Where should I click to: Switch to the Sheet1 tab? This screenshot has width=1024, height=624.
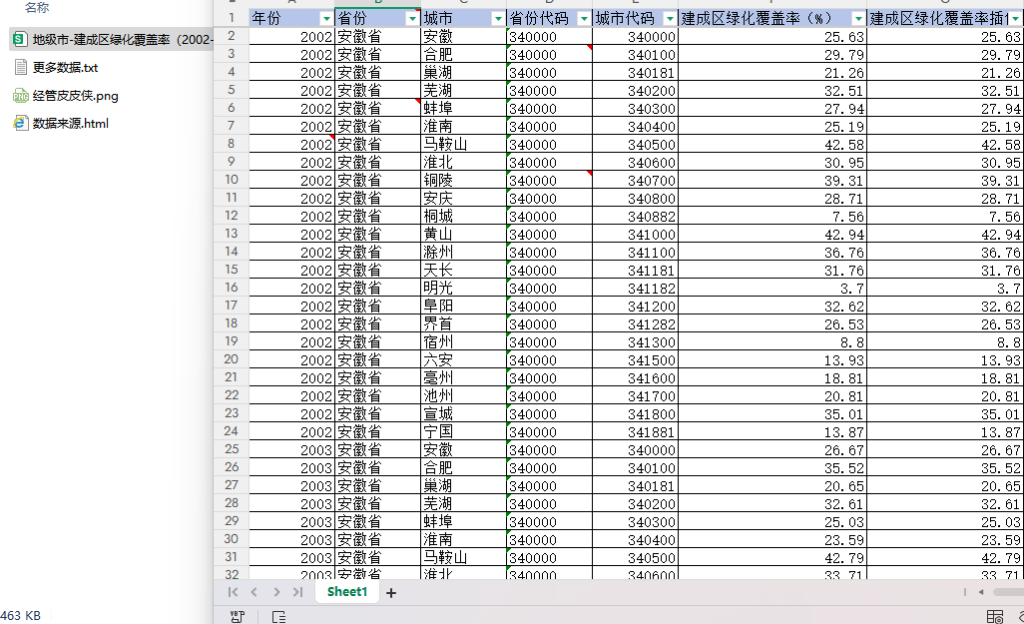click(347, 592)
